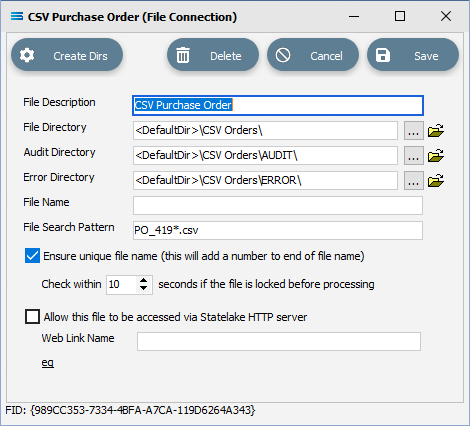The height and width of the screenshot is (426, 470).
Task: Click the window menu icon in title bar
Action: (x=17, y=16)
